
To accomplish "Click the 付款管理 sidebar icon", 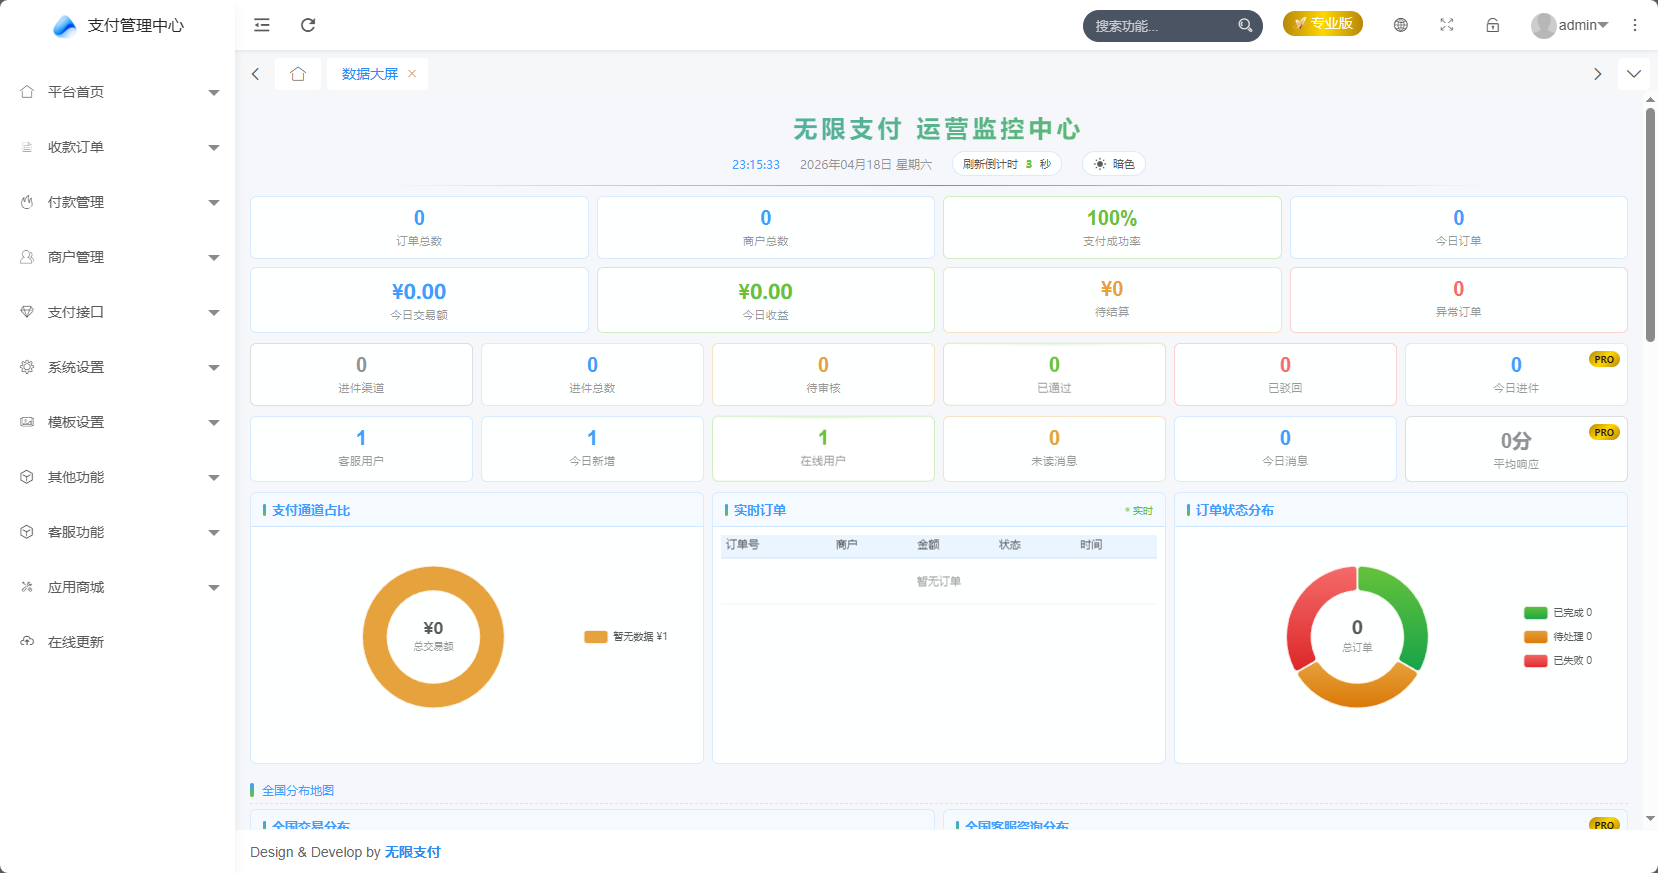I will pyautogui.click(x=27, y=202).
